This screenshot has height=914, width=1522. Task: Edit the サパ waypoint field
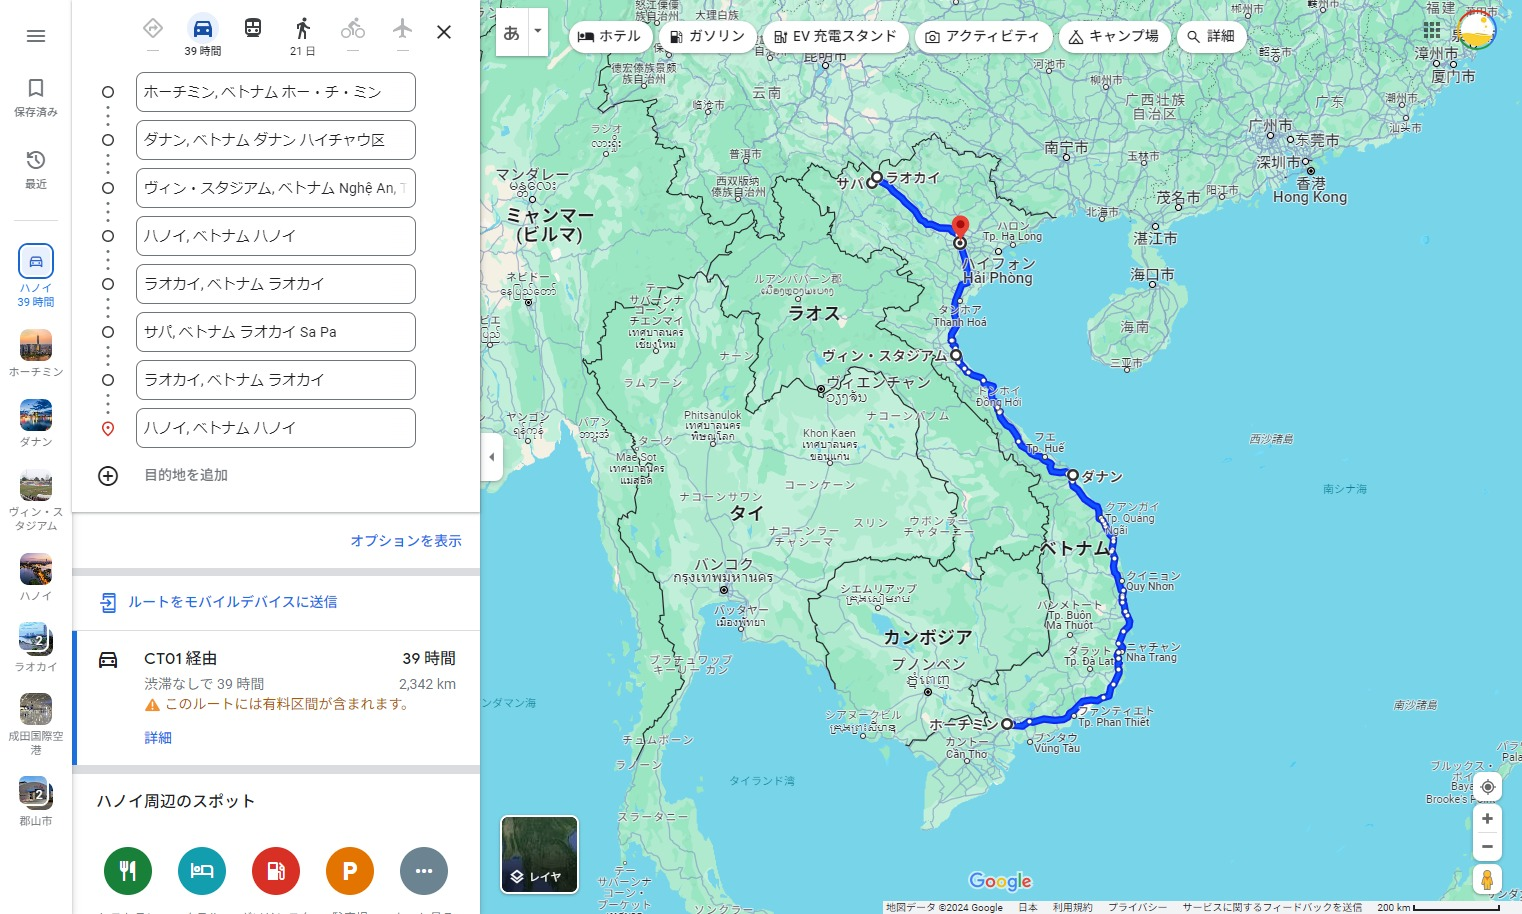point(276,332)
